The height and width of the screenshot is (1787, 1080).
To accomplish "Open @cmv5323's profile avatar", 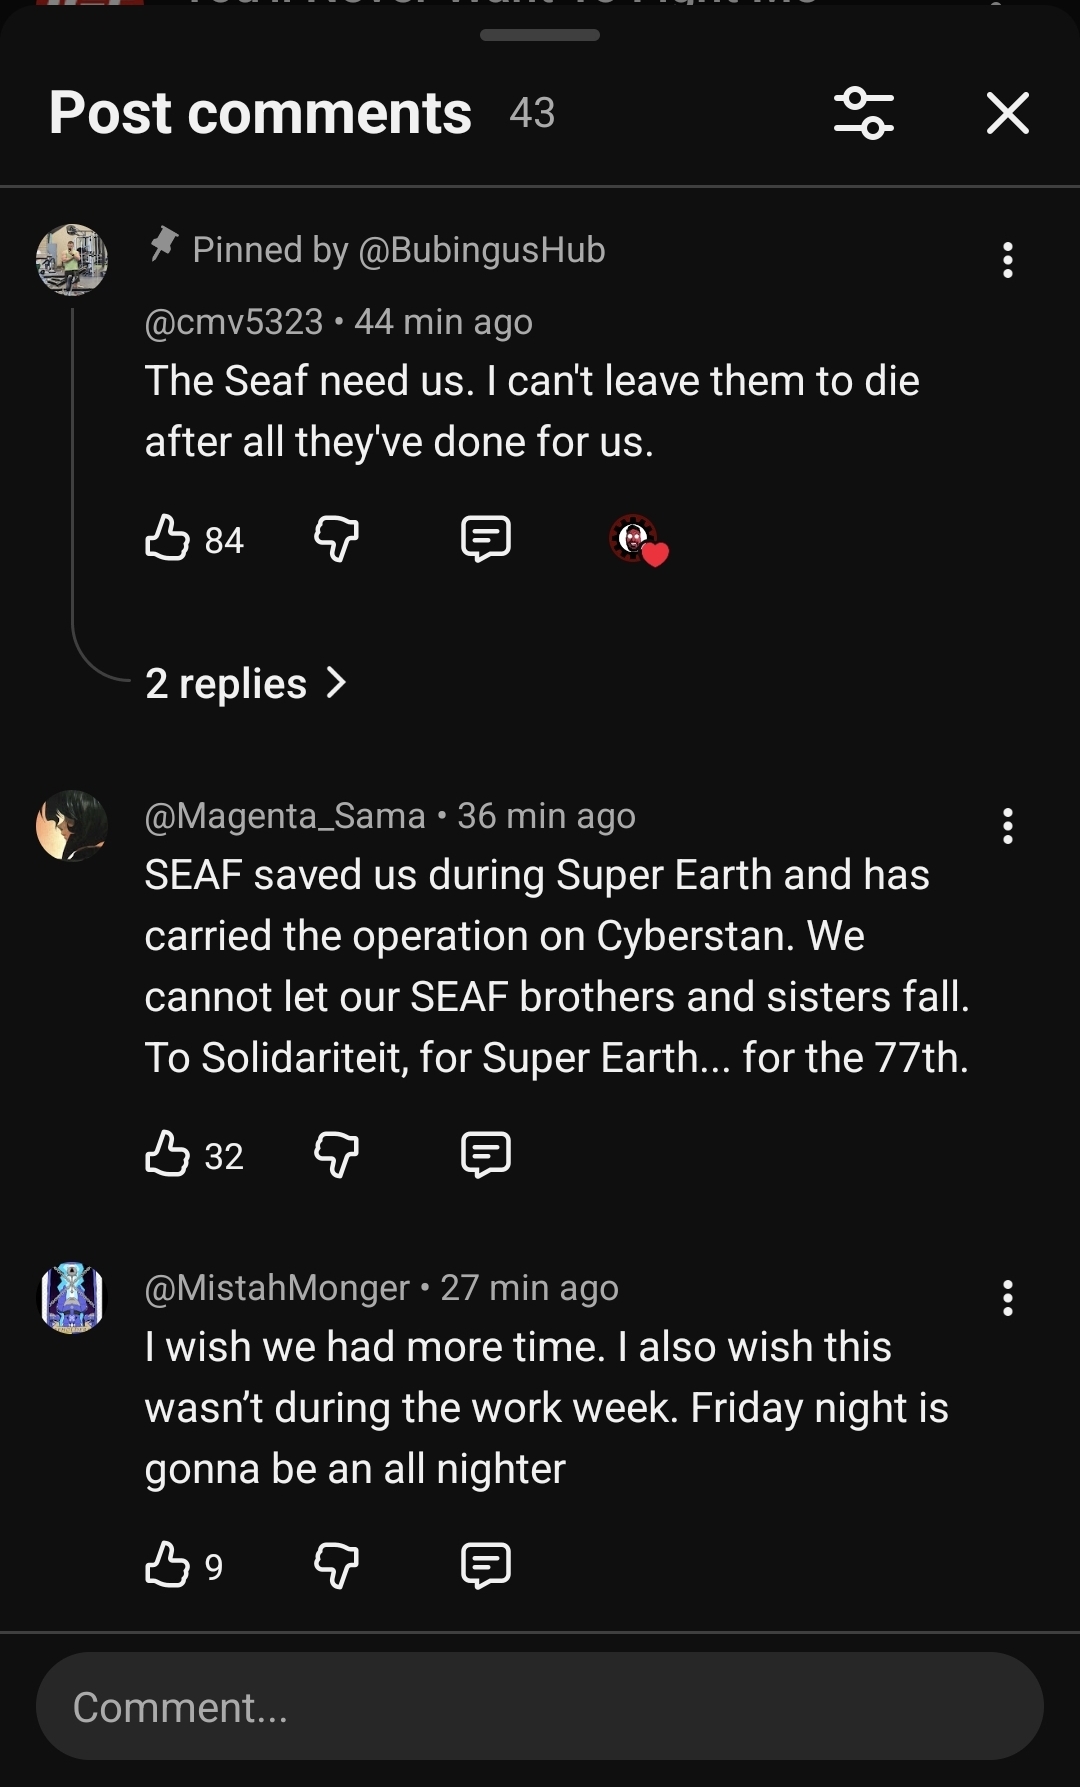I will [72, 260].
